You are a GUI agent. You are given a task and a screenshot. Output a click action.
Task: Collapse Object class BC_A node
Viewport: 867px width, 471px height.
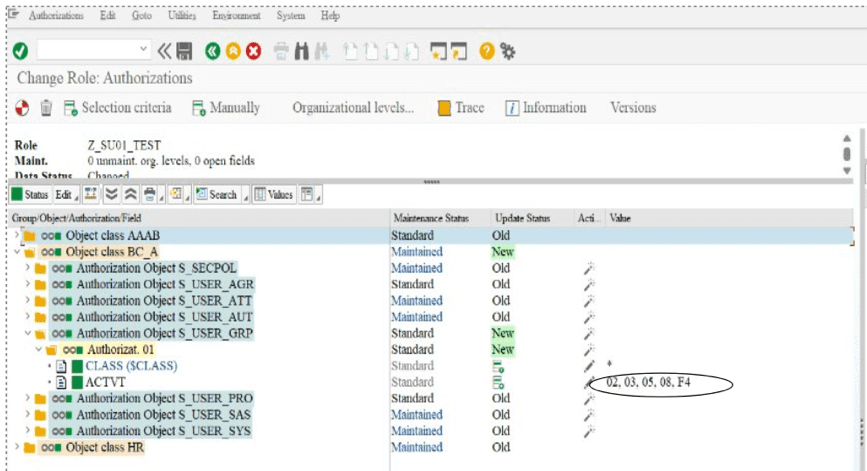17,252
